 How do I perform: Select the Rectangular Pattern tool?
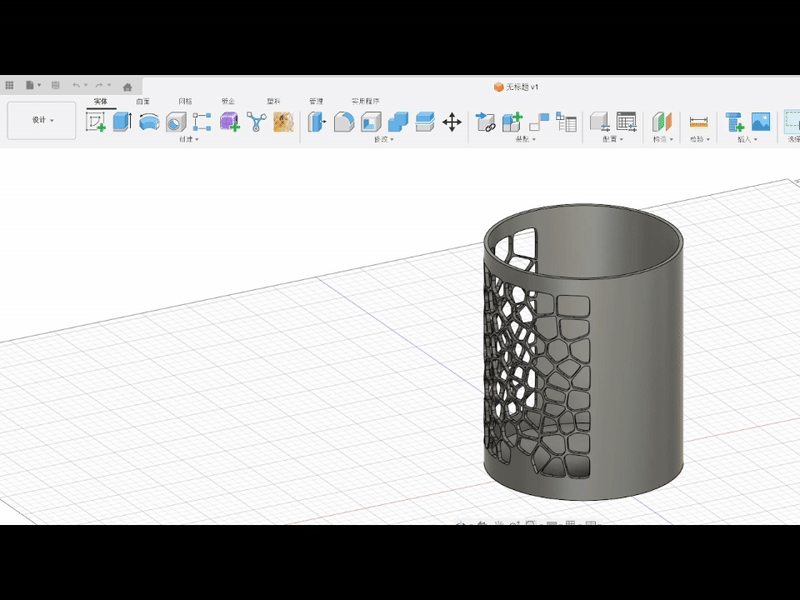pos(202,122)
